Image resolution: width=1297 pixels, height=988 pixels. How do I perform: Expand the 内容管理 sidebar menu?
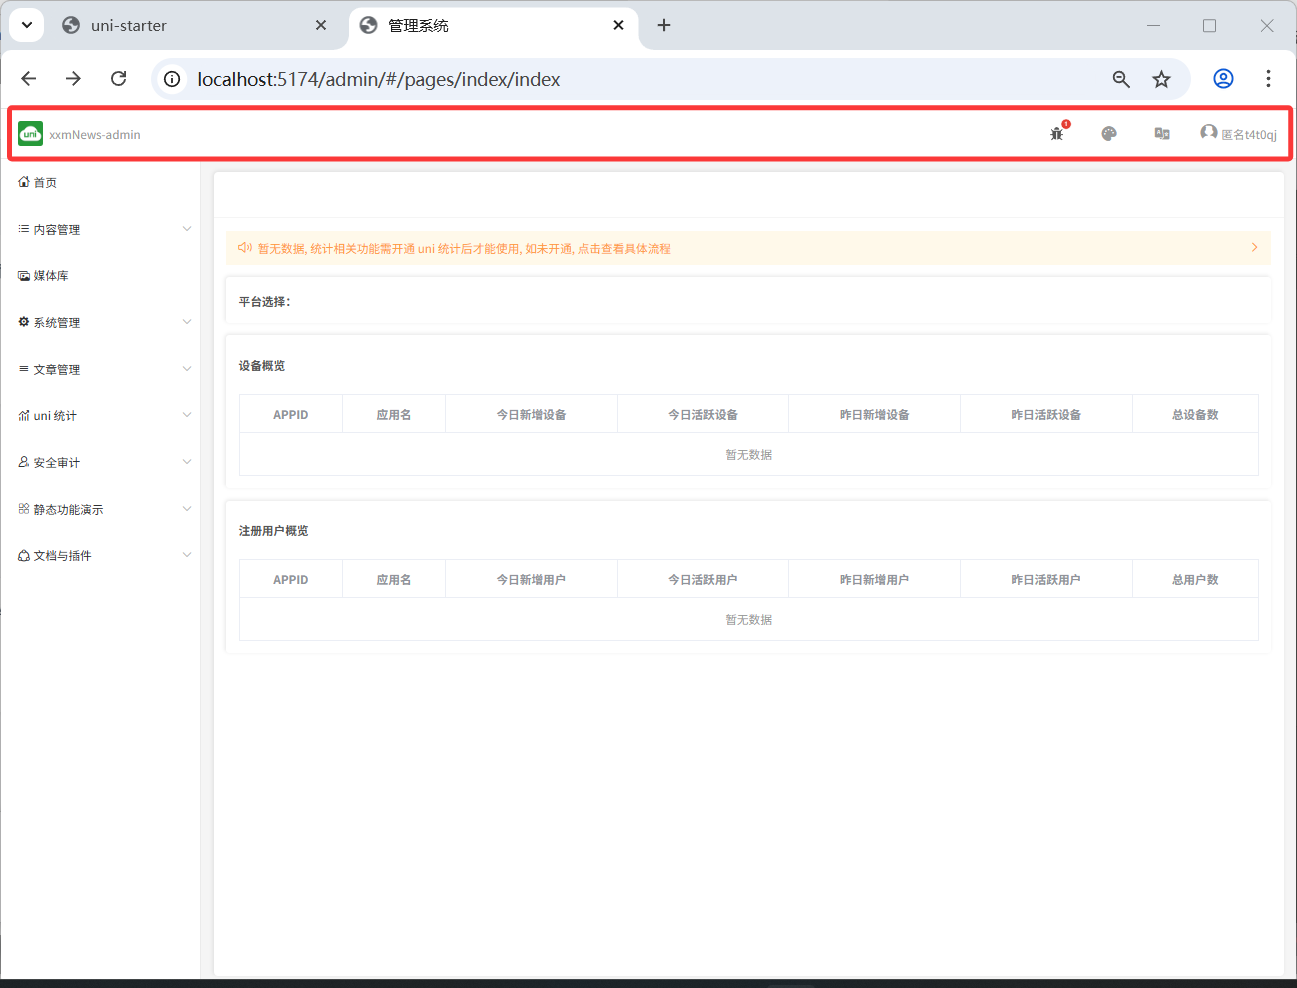57,230
